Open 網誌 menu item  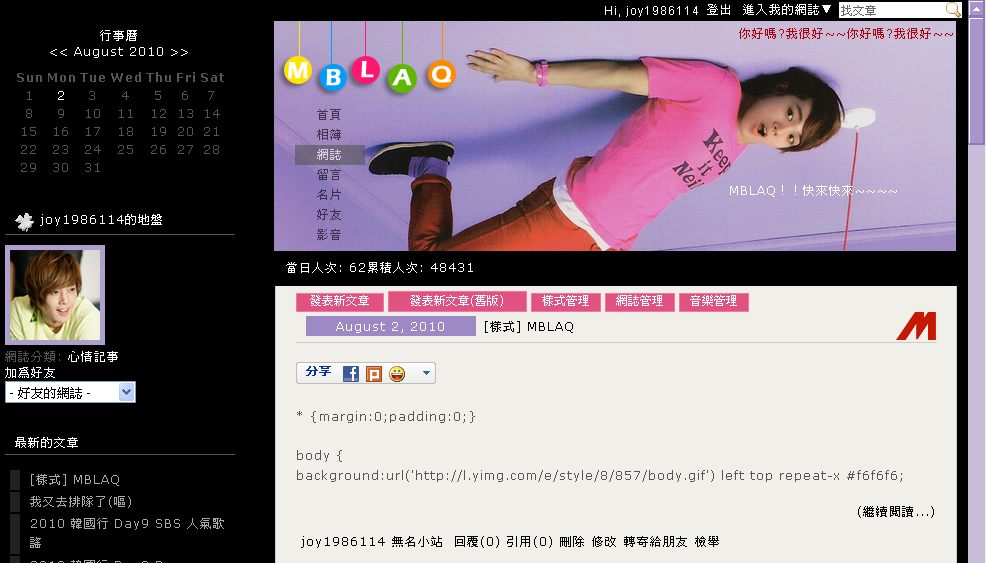pyautogui.click(x=329, y=155)
